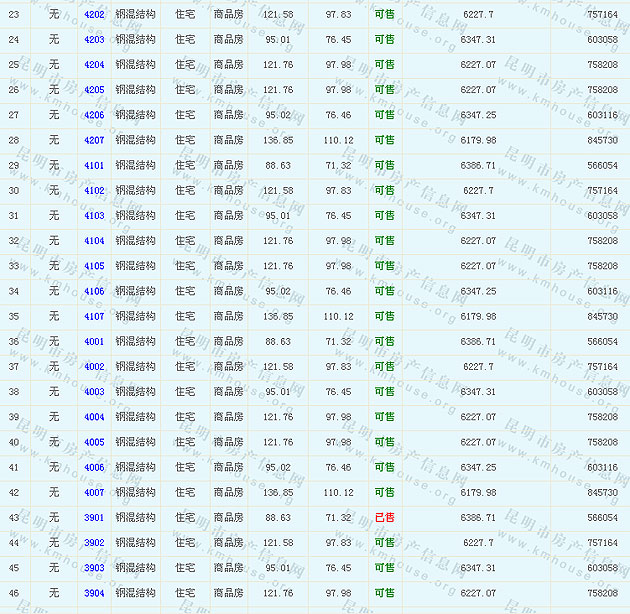Screen dimensions: 630x614
Task: Select the 可售 status in row 46
Action: point(384,593)
